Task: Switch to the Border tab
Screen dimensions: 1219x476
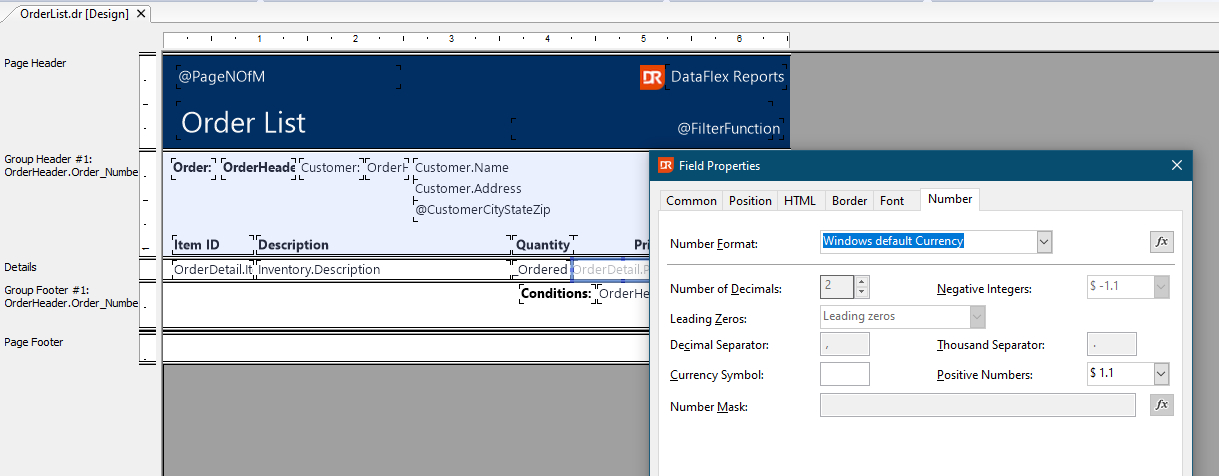Action: [x=849, y=201]
